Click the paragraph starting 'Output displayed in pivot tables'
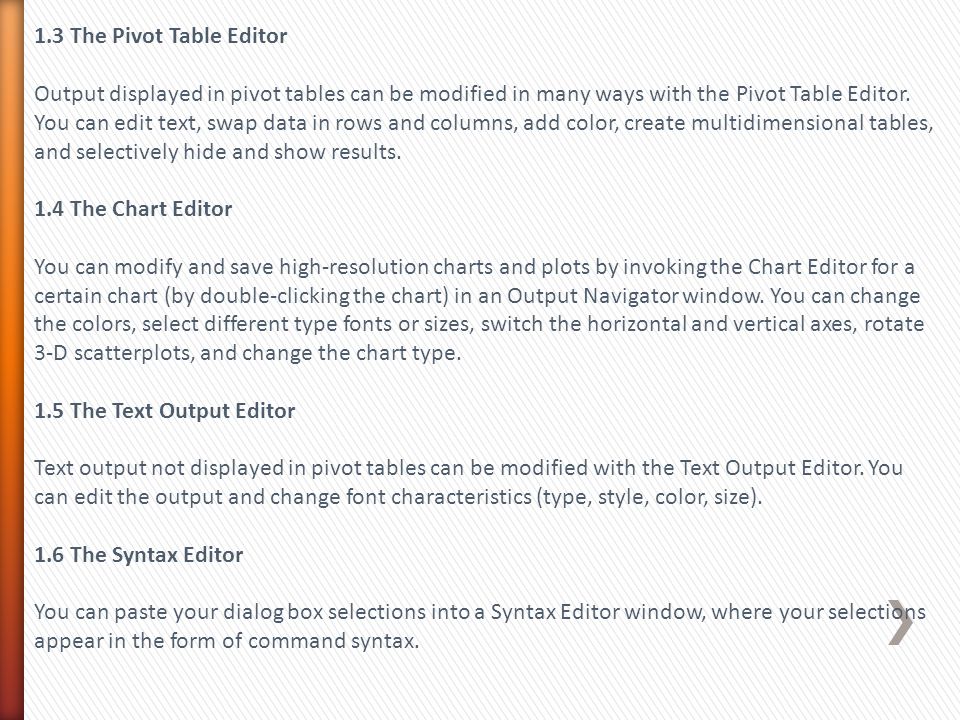The height and width of the screenshot is (720, 960). pyautogui.click(x=484, y=122)
